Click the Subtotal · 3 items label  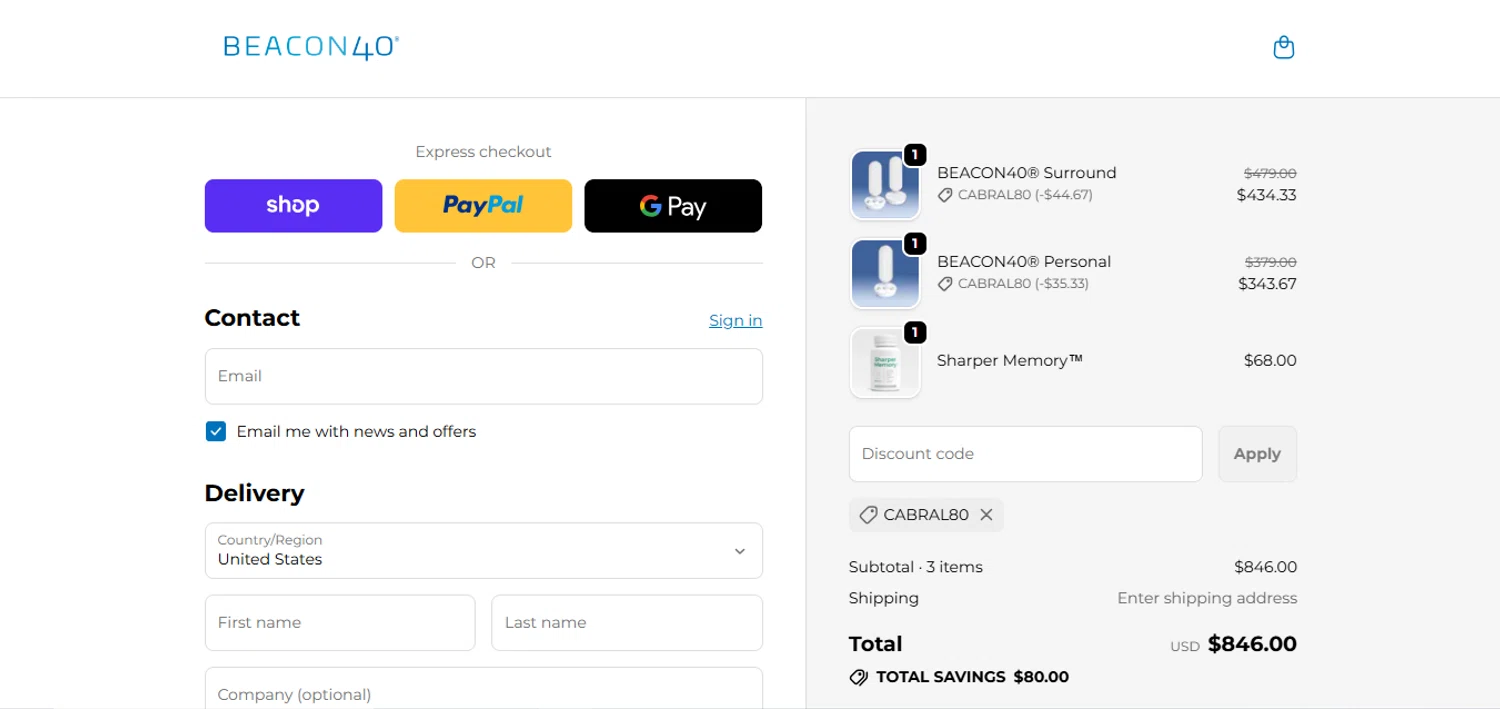click(916, 567)
